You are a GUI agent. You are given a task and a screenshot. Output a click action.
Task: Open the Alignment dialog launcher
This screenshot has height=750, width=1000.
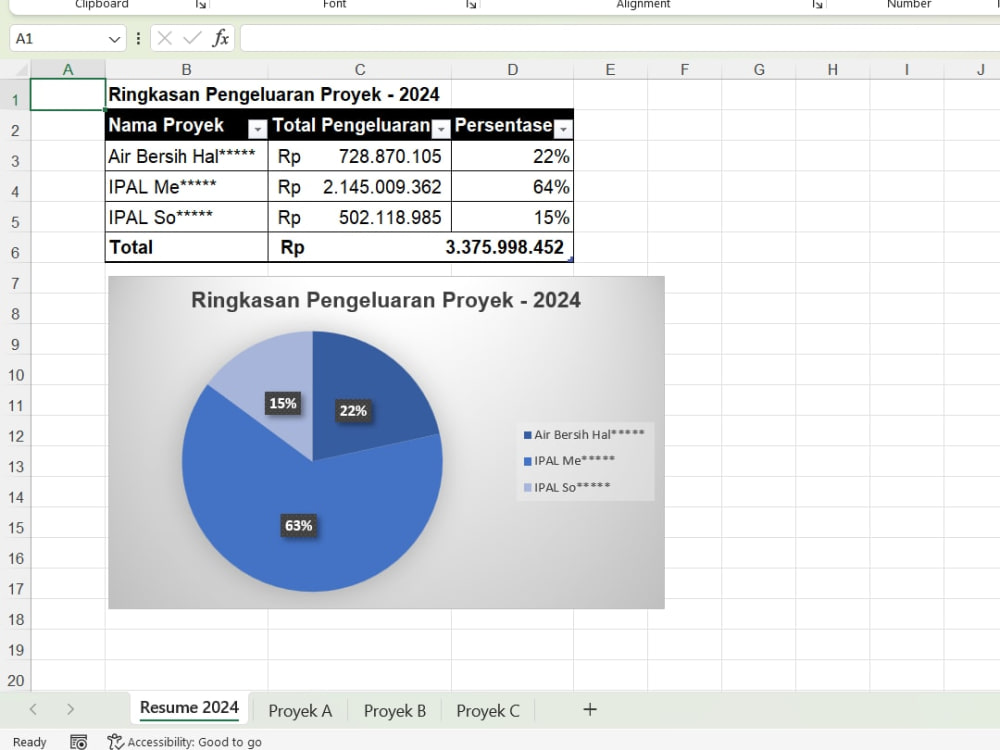817,4
